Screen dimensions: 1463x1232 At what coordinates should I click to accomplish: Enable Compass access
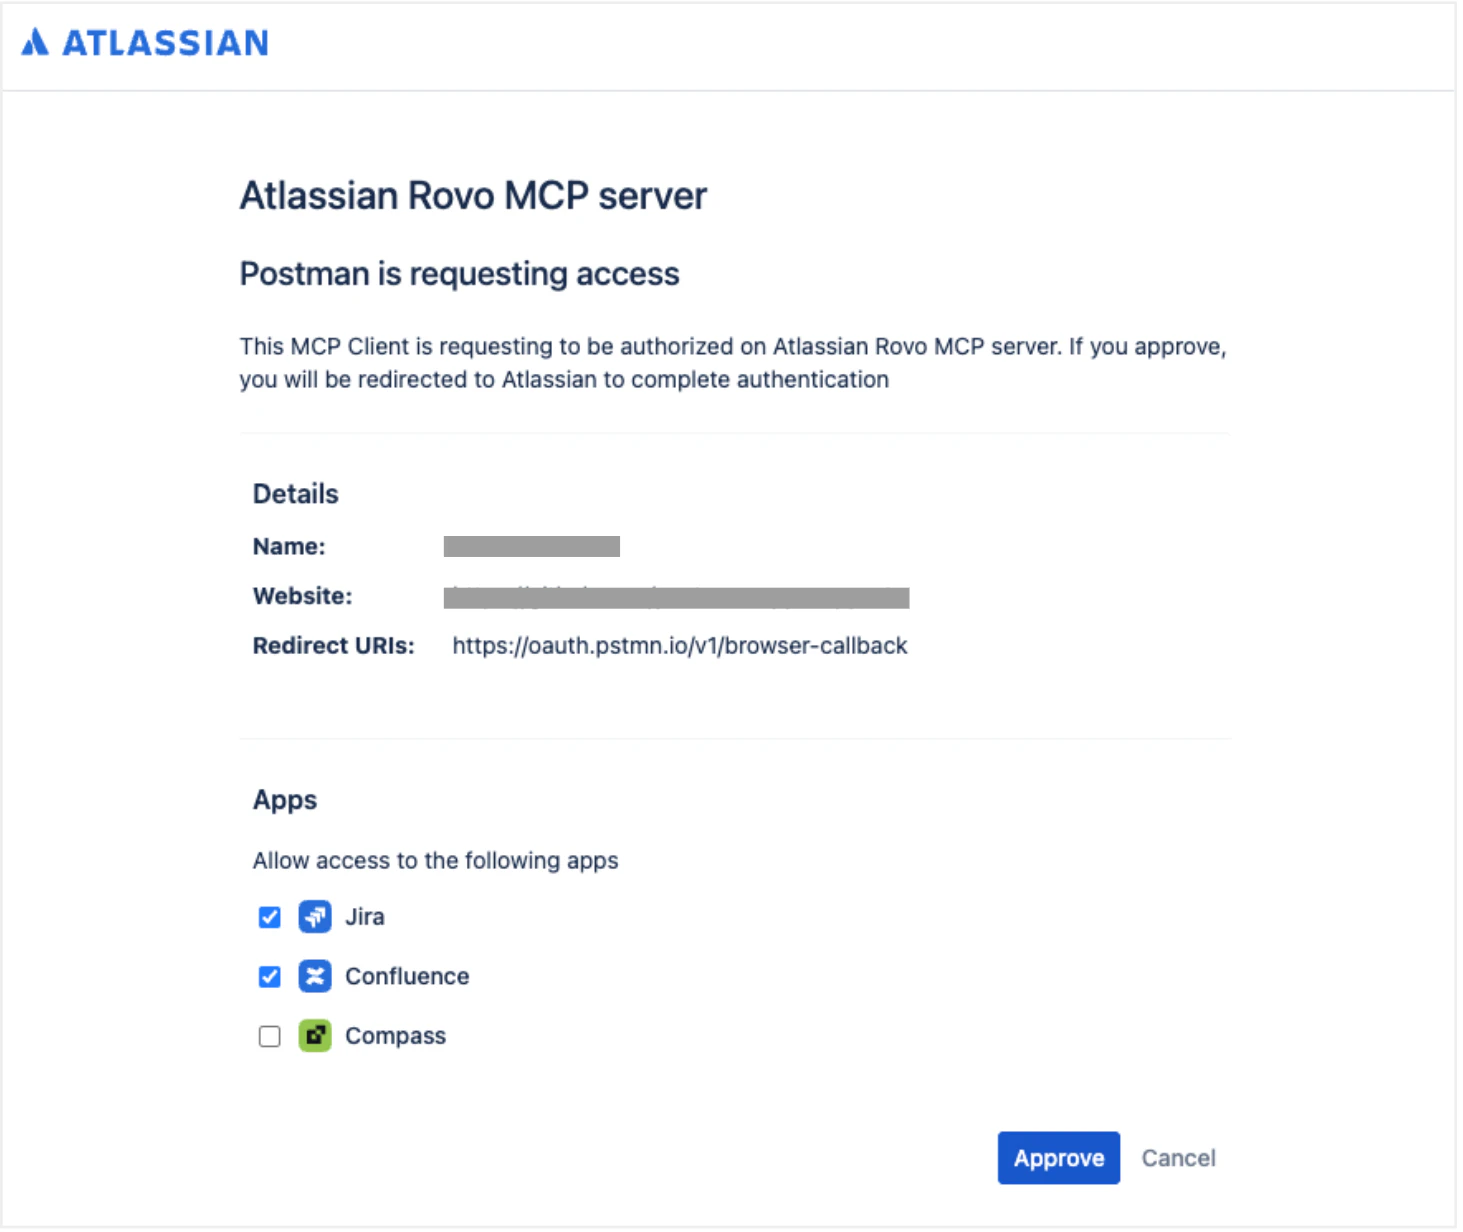pos(268,1035)
